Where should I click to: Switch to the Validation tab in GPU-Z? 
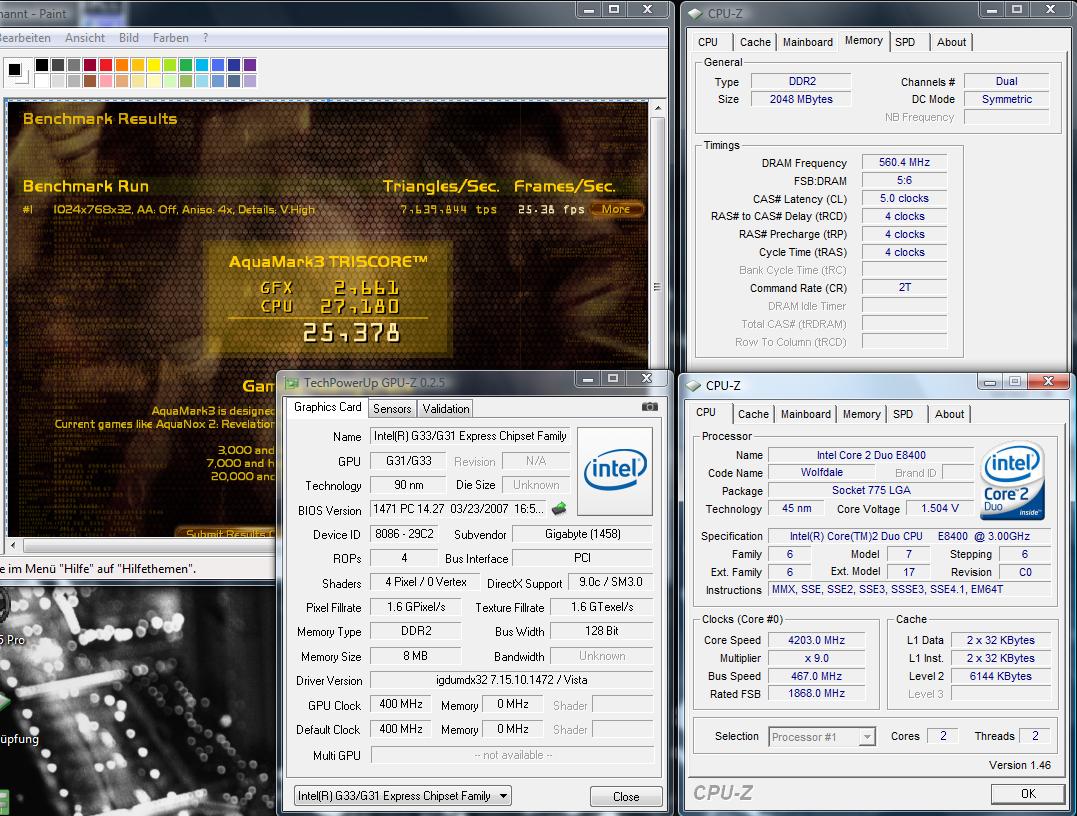coord(446,409)
